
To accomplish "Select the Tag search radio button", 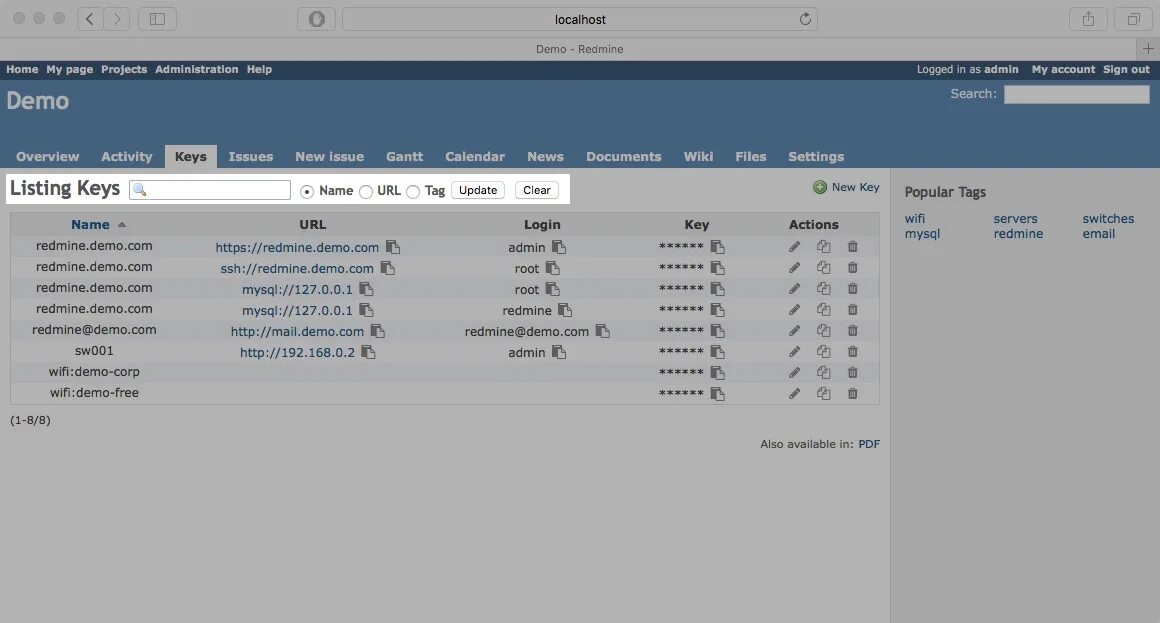I will click(x=413, y=190).
